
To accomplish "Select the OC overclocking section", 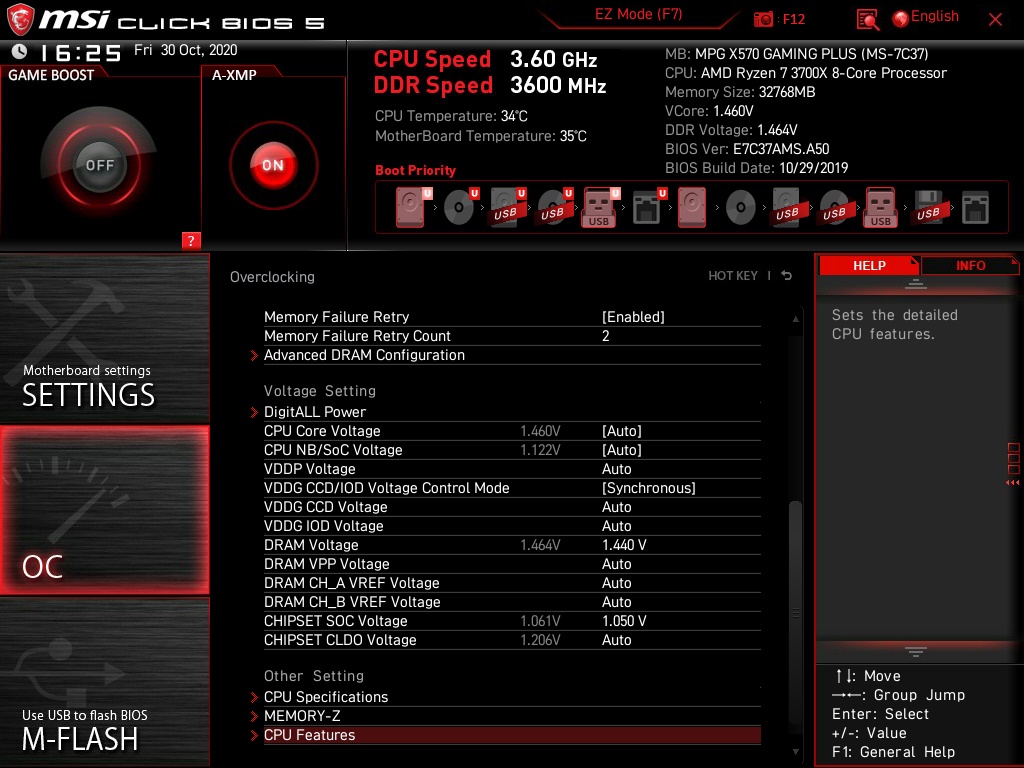I will [104, 510].
